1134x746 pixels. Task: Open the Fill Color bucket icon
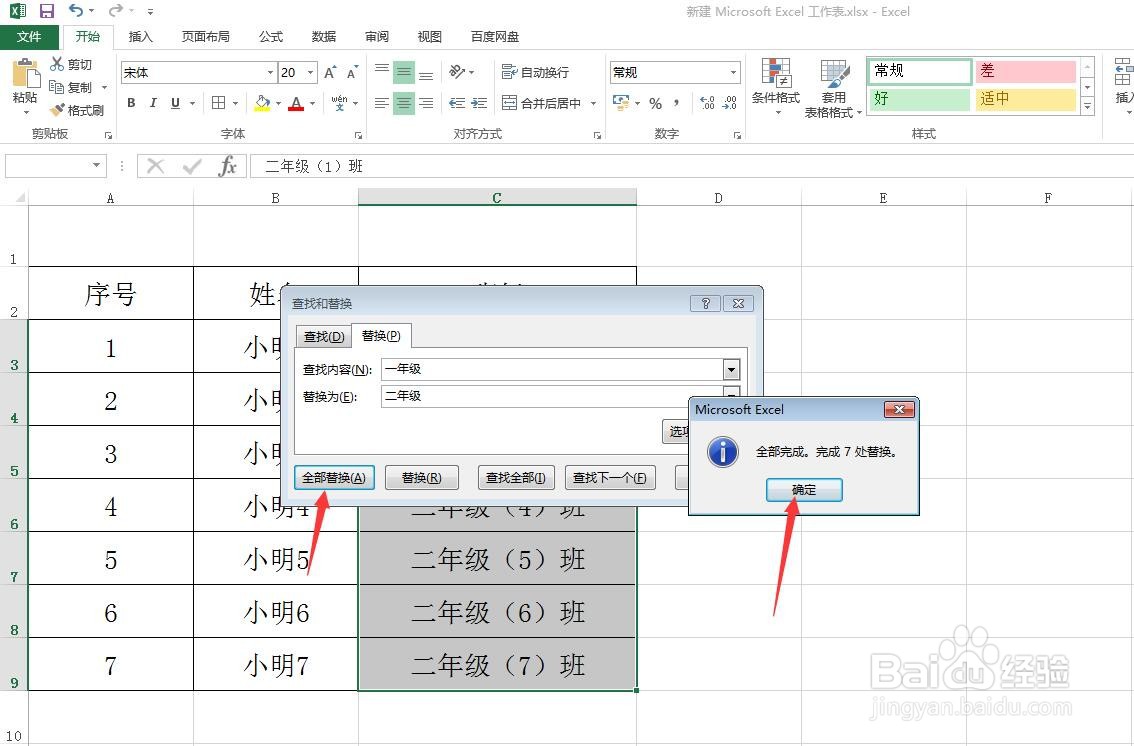pos(262,103)
